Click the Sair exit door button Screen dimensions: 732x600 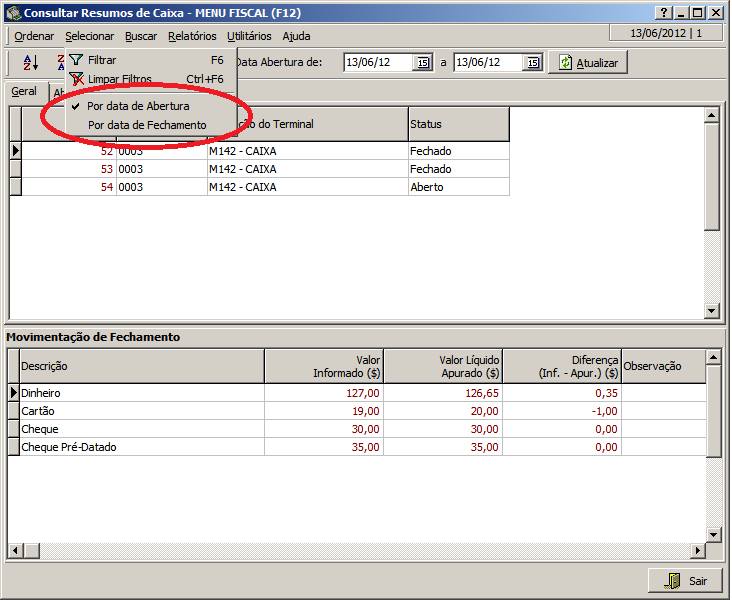(685, 580)
